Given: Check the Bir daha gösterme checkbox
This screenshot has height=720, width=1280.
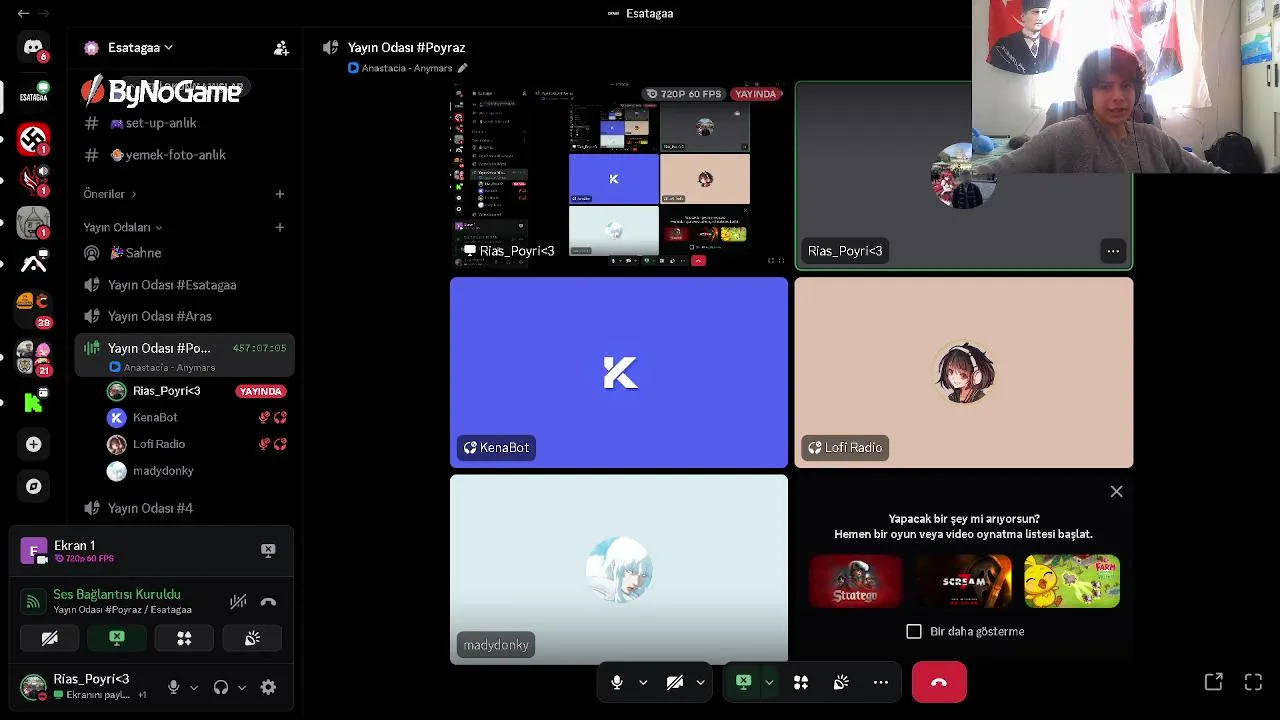Looking at the screenshot, I should pyautogui.click(x=914, y=631).
